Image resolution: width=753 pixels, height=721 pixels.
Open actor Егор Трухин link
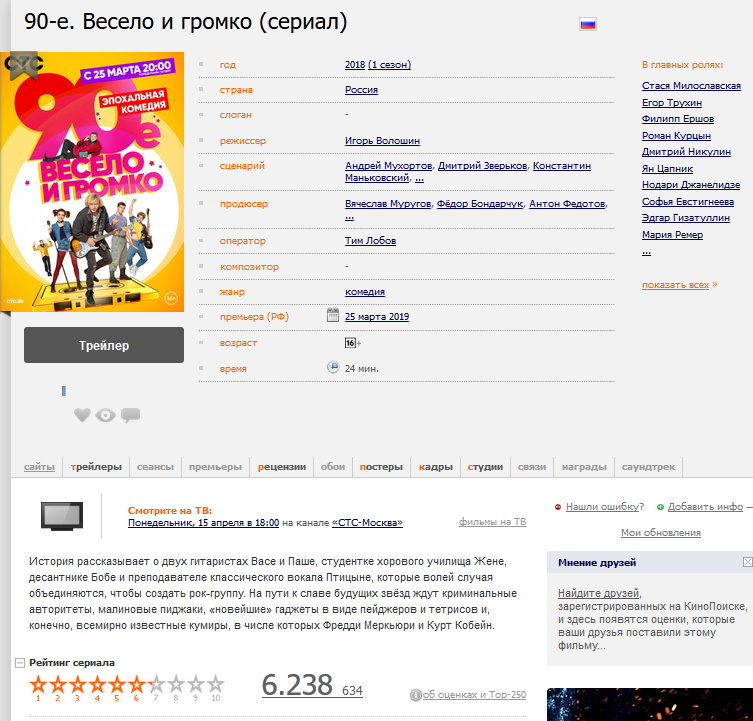(x=672, y=102)
